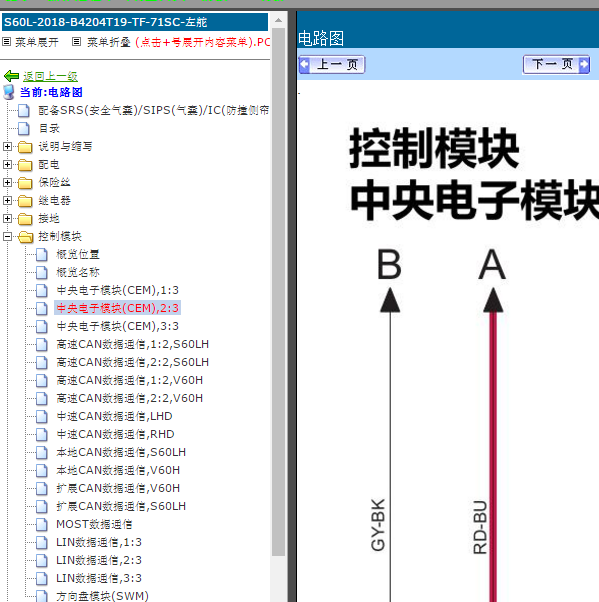Viewport: 599px width, 602px height.
Task: Click the folder icon for 配电
Action: pyautogui.click(x=25, y=165)
